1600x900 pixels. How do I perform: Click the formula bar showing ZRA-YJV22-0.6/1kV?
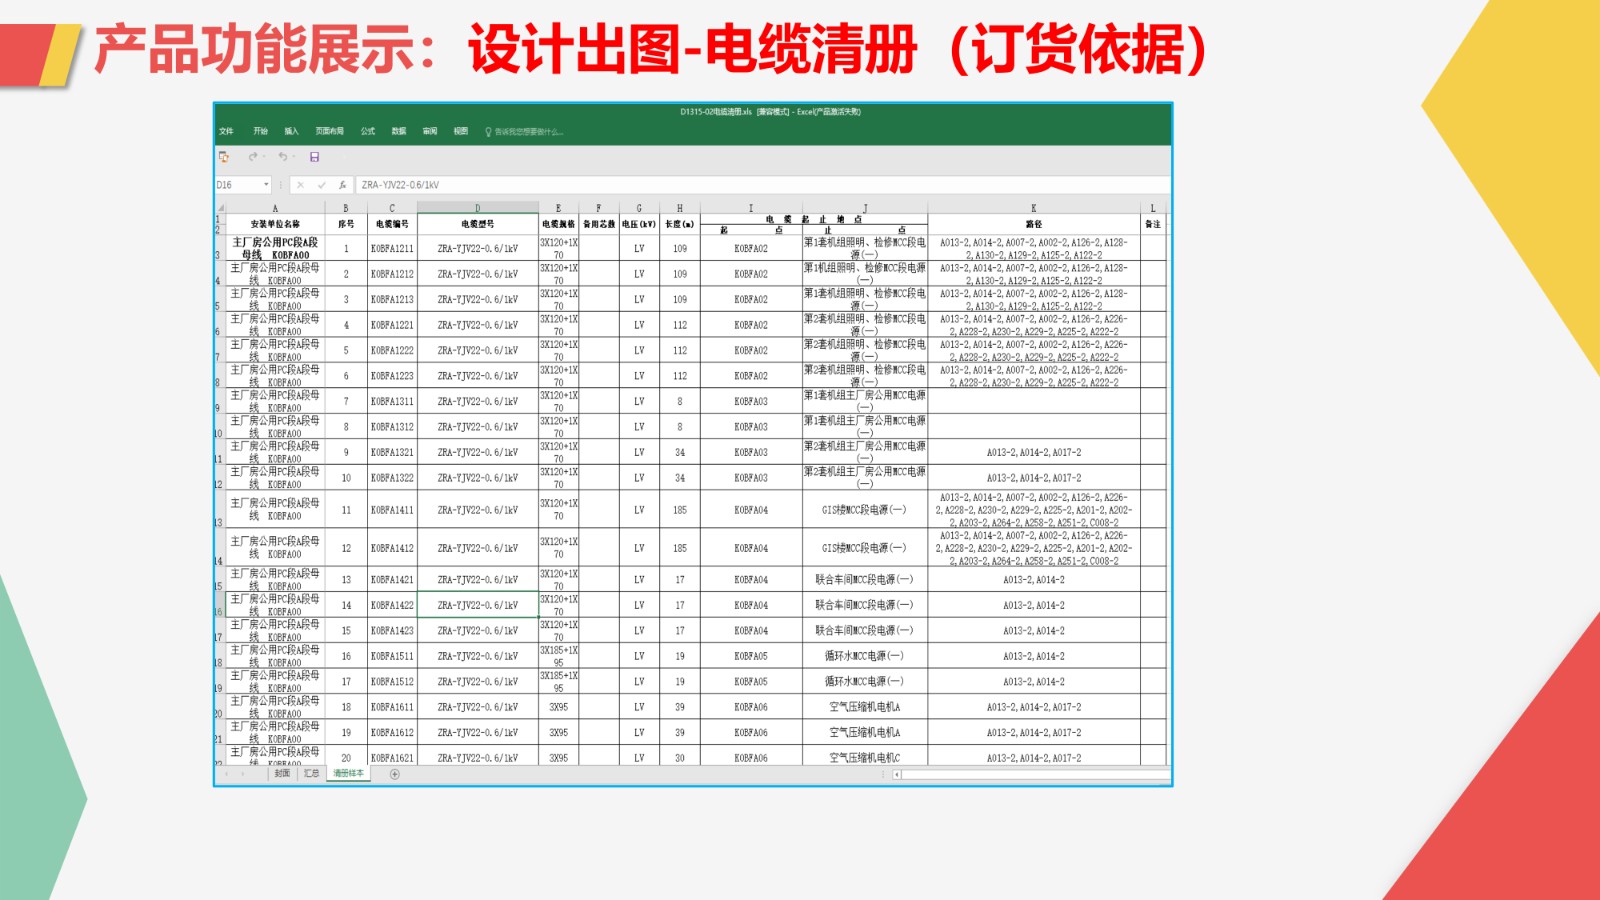coord(762,185)
